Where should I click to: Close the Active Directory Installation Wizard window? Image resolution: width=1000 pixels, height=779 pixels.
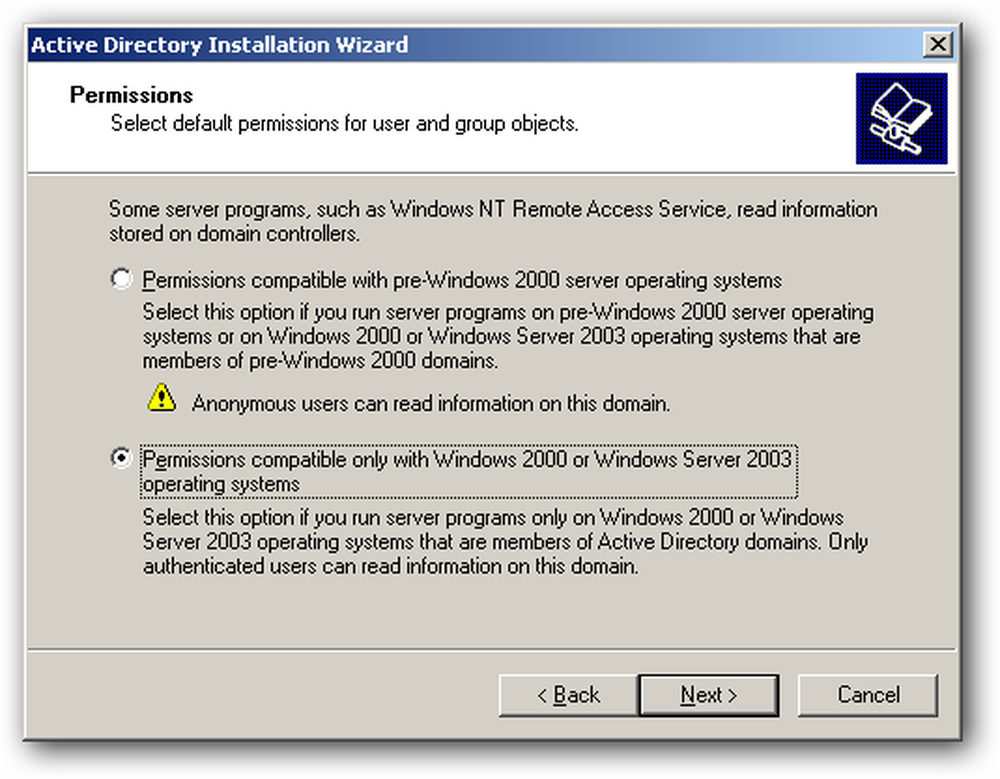click(x=938, y=45)
